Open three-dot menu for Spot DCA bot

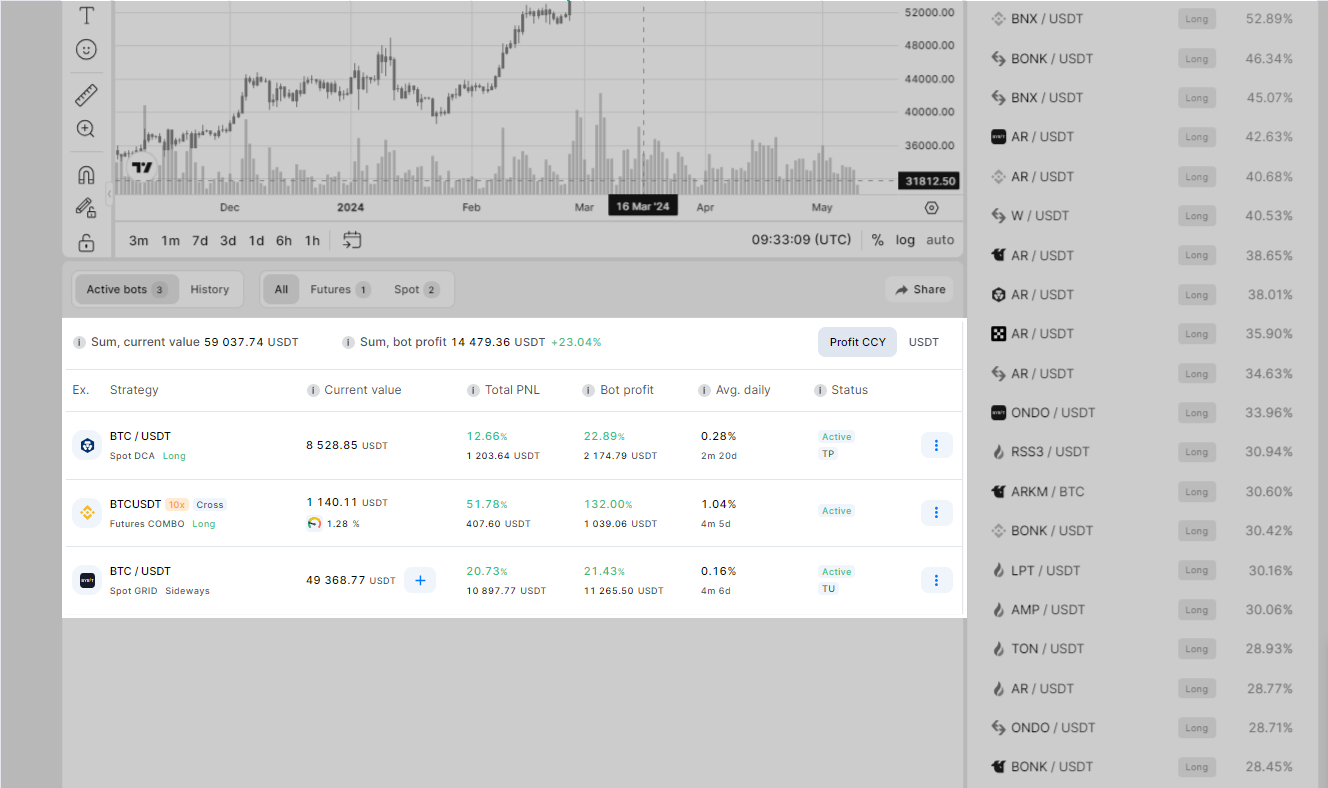pyautogui.click(x=936, y=445)
